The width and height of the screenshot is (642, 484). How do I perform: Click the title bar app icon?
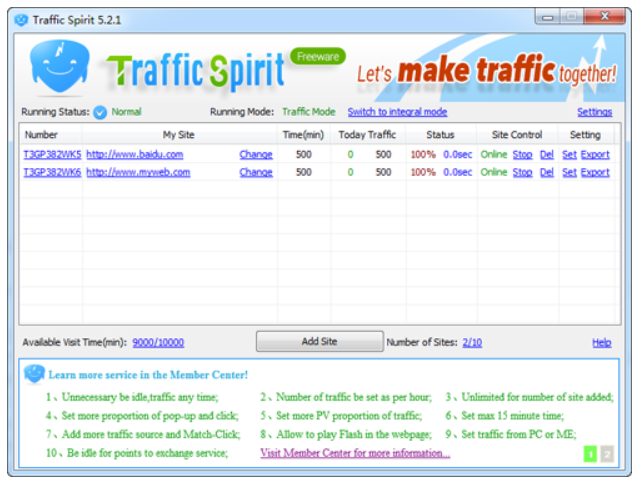(21, 20)
